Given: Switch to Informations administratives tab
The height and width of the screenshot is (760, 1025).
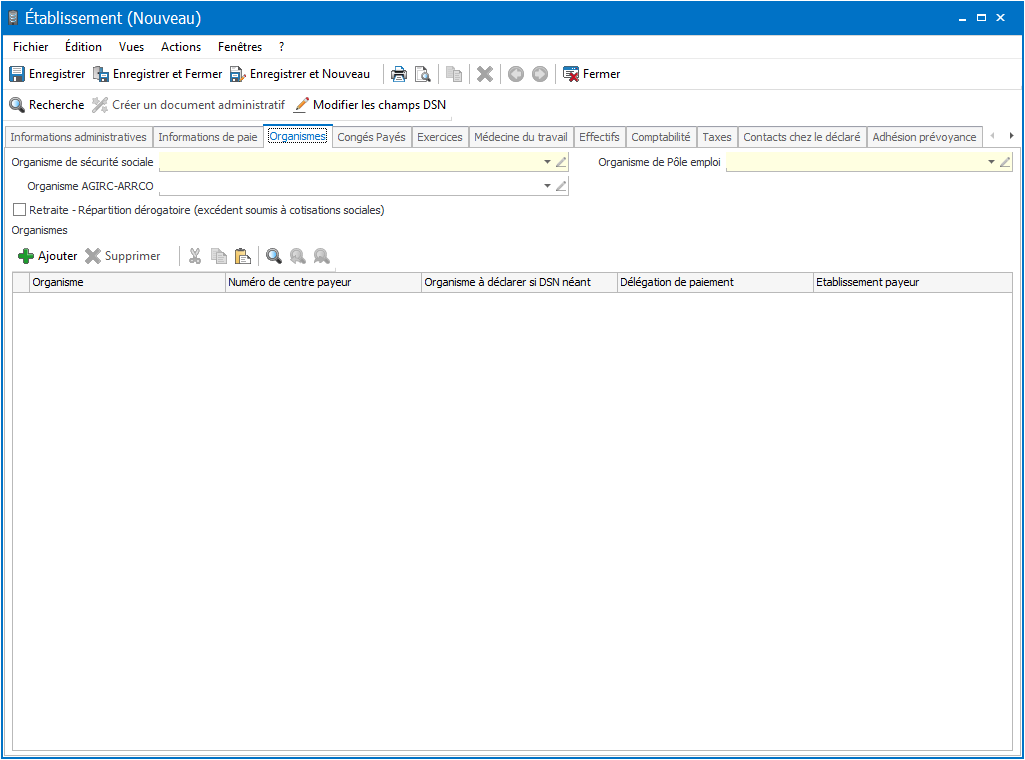Looking at the screenshot, I should coord(78,137).
